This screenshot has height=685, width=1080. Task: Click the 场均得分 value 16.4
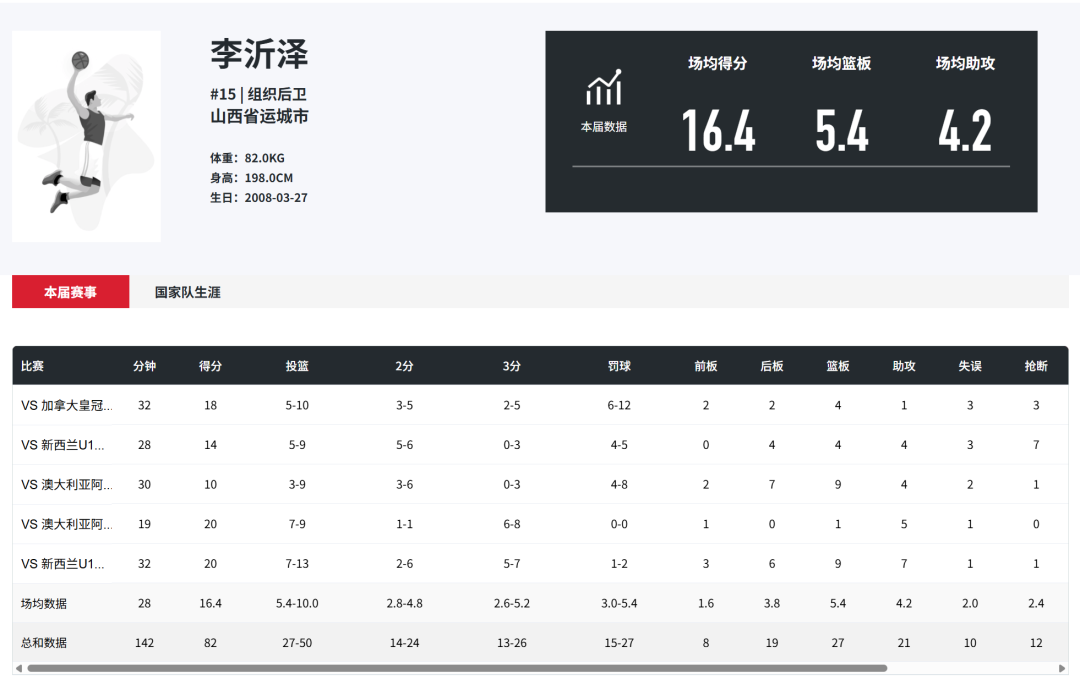click(718, 131)
